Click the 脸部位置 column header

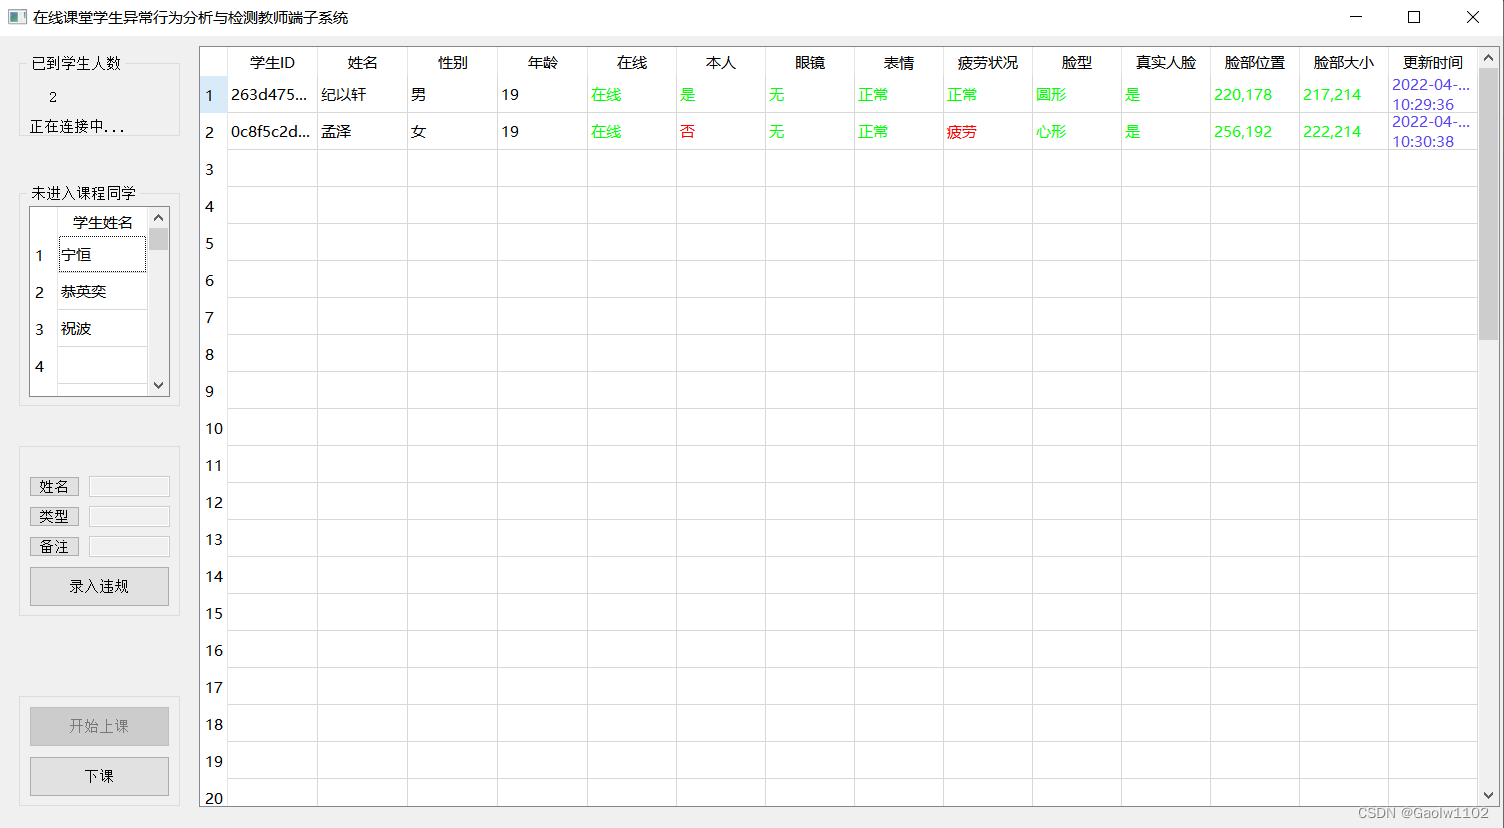(x=1255, y=62)
